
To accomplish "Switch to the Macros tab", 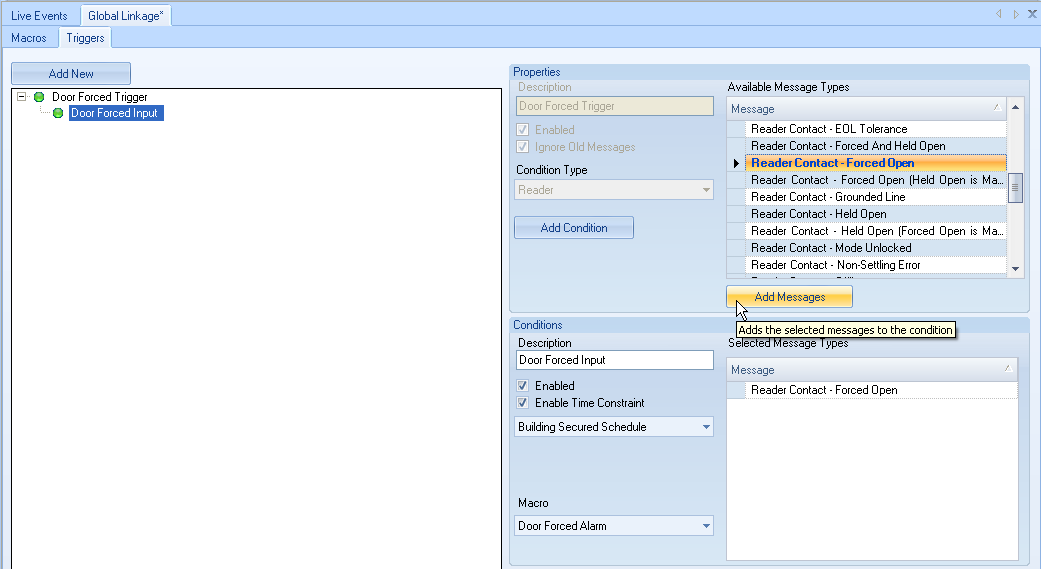I will click(29, 38).
